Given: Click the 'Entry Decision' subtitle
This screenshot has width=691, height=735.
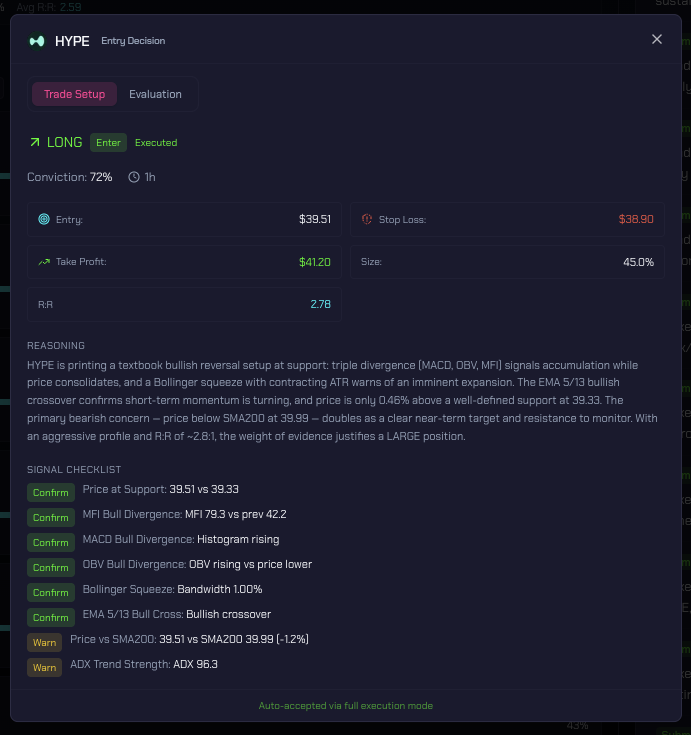Looking at the screenshot, I should click(133, 41).
